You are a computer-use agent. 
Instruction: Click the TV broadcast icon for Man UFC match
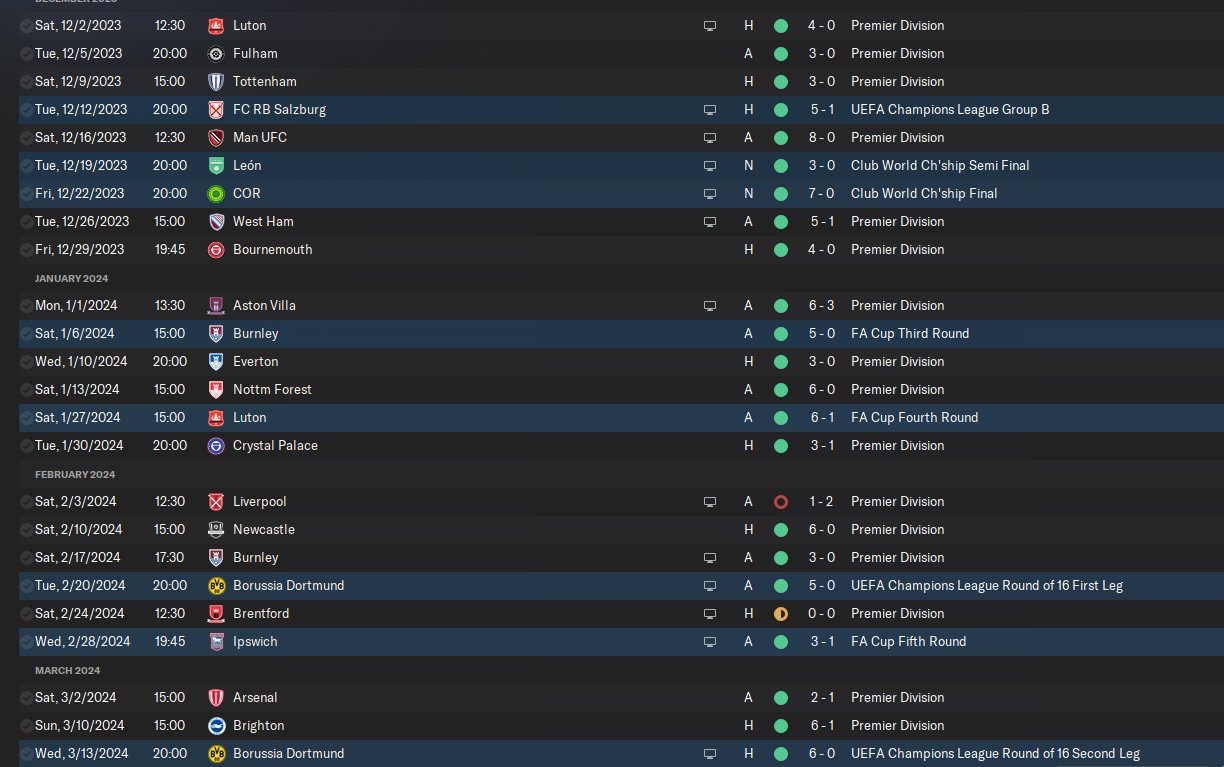(x=710, y=137)
